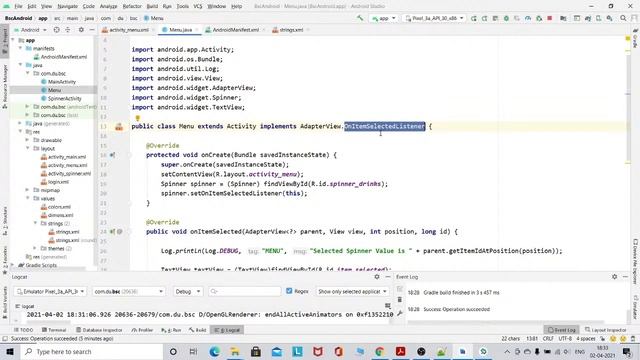This screenshot has width=640, height=360.
Task: Click the yellow lightbulb intention icon
Action: pyautogui.click(x=138, y=118)
